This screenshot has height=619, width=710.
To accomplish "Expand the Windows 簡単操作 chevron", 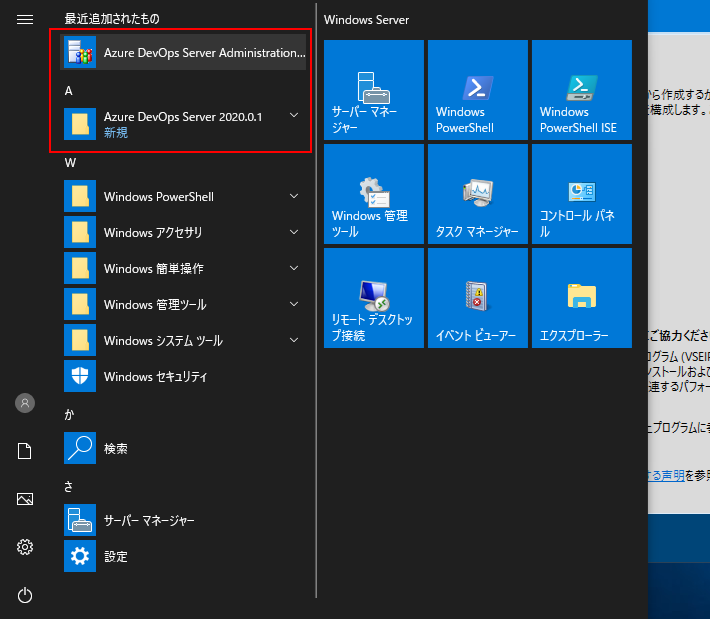I will tap(294, 268).
